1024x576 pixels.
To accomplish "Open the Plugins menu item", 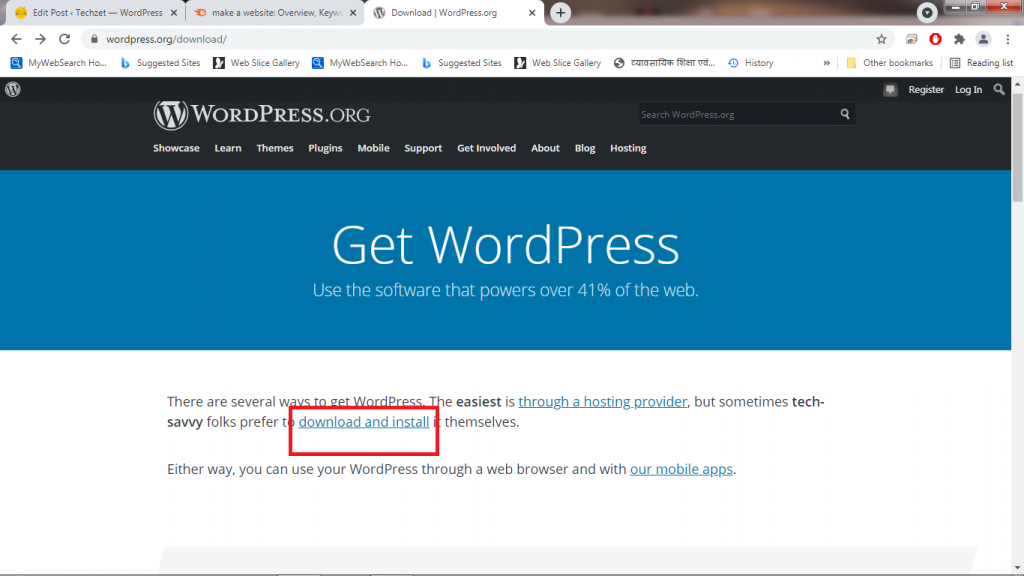I will point(325,148).
